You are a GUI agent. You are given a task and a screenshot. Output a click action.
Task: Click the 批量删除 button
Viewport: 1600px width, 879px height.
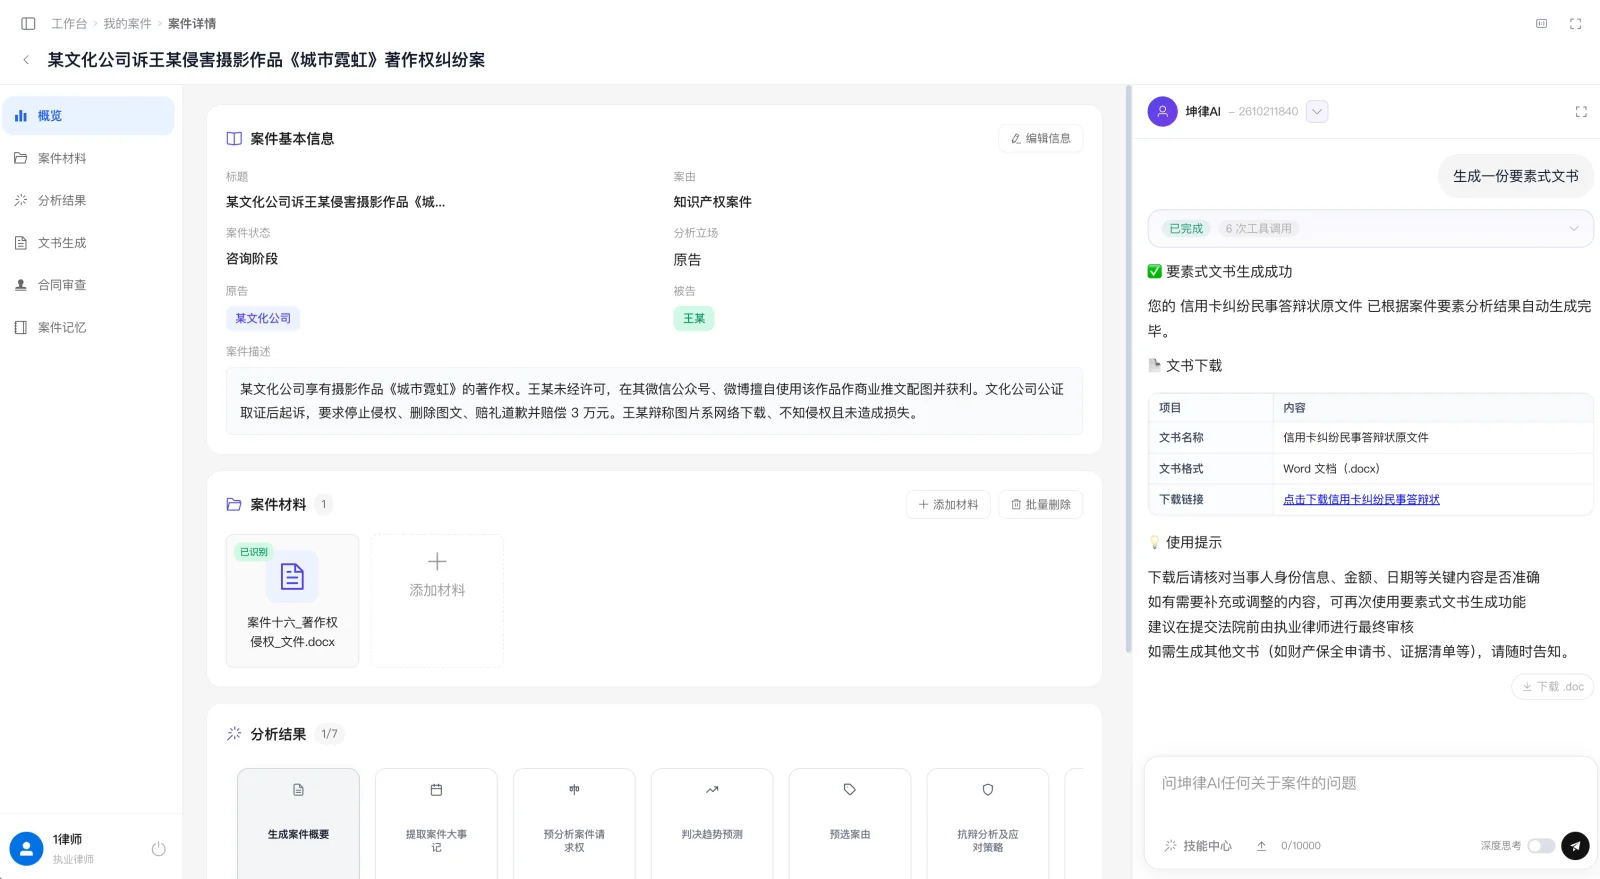[1040, 505]
